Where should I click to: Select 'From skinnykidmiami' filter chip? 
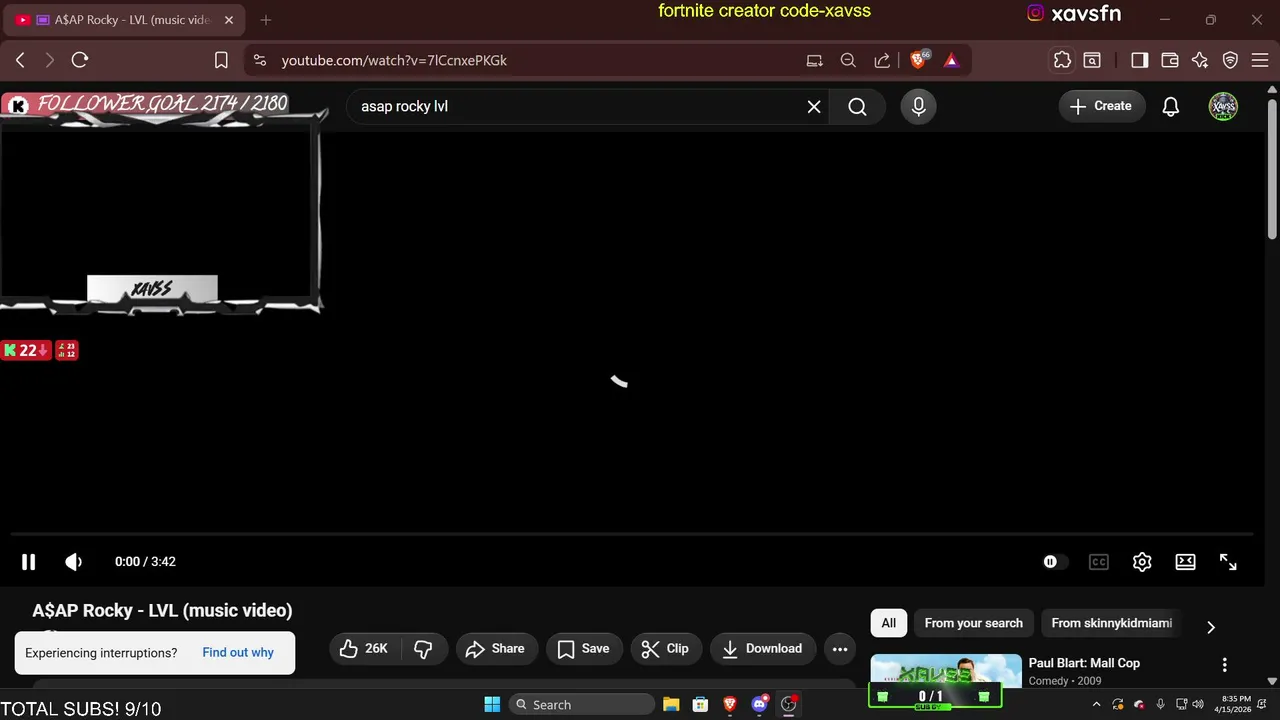click(x=1111, y=623)
